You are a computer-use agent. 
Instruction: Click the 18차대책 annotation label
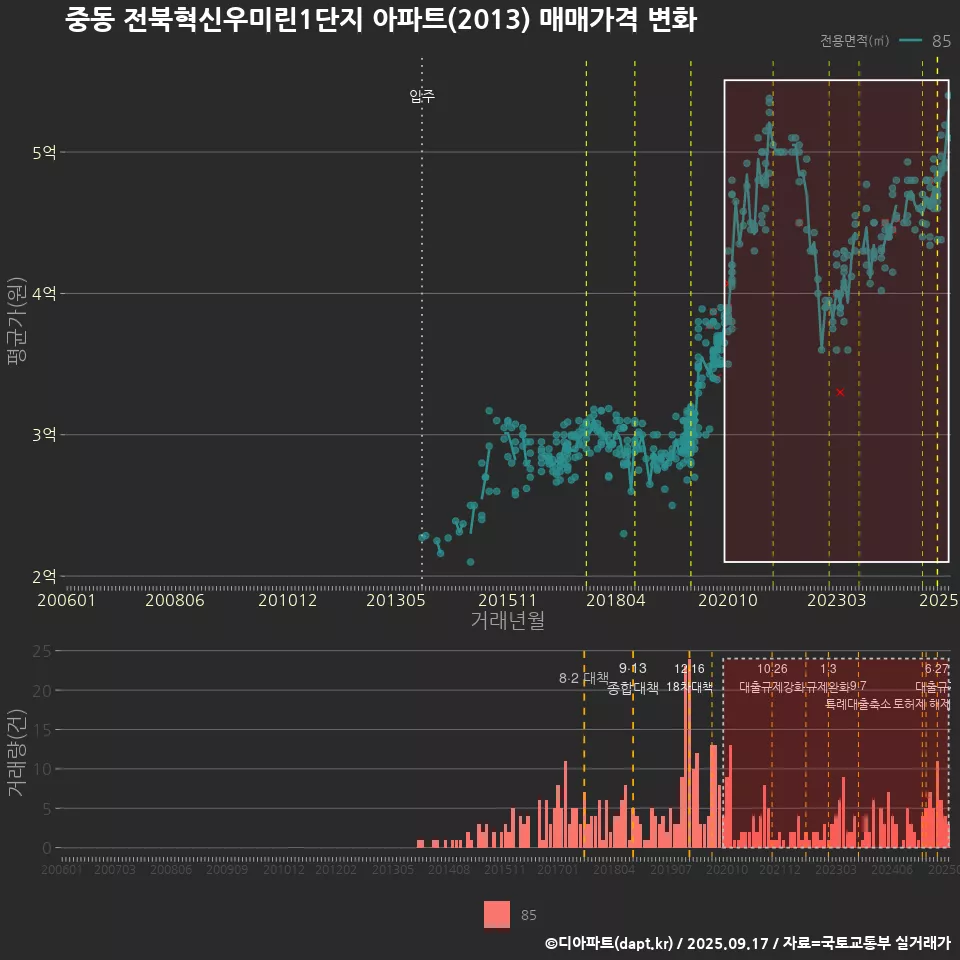tap(689, 687)
